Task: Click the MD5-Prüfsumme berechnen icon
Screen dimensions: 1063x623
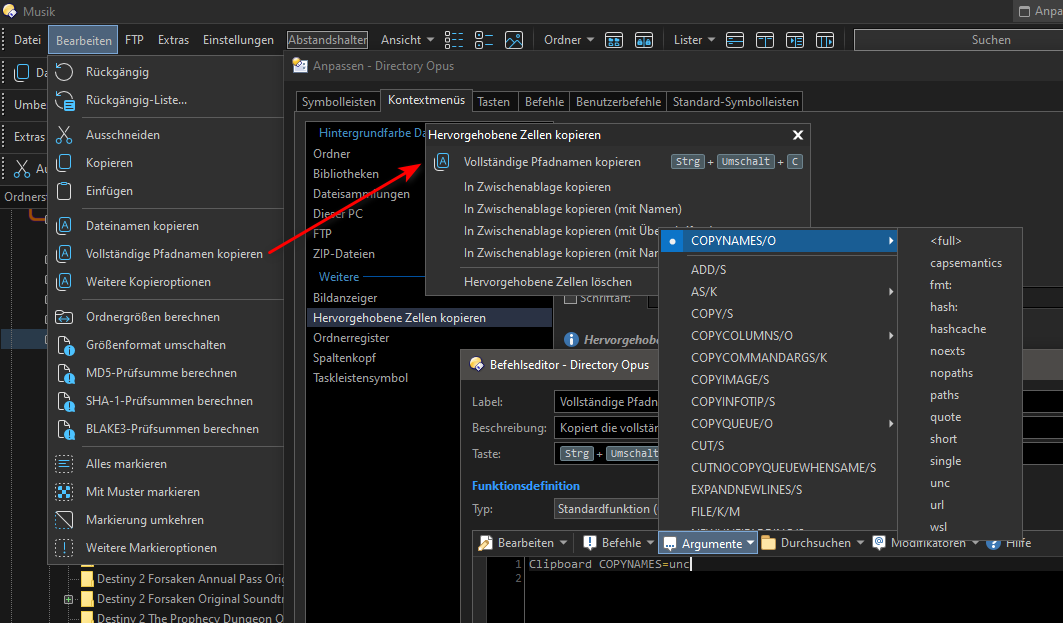Action: point(66,373)
